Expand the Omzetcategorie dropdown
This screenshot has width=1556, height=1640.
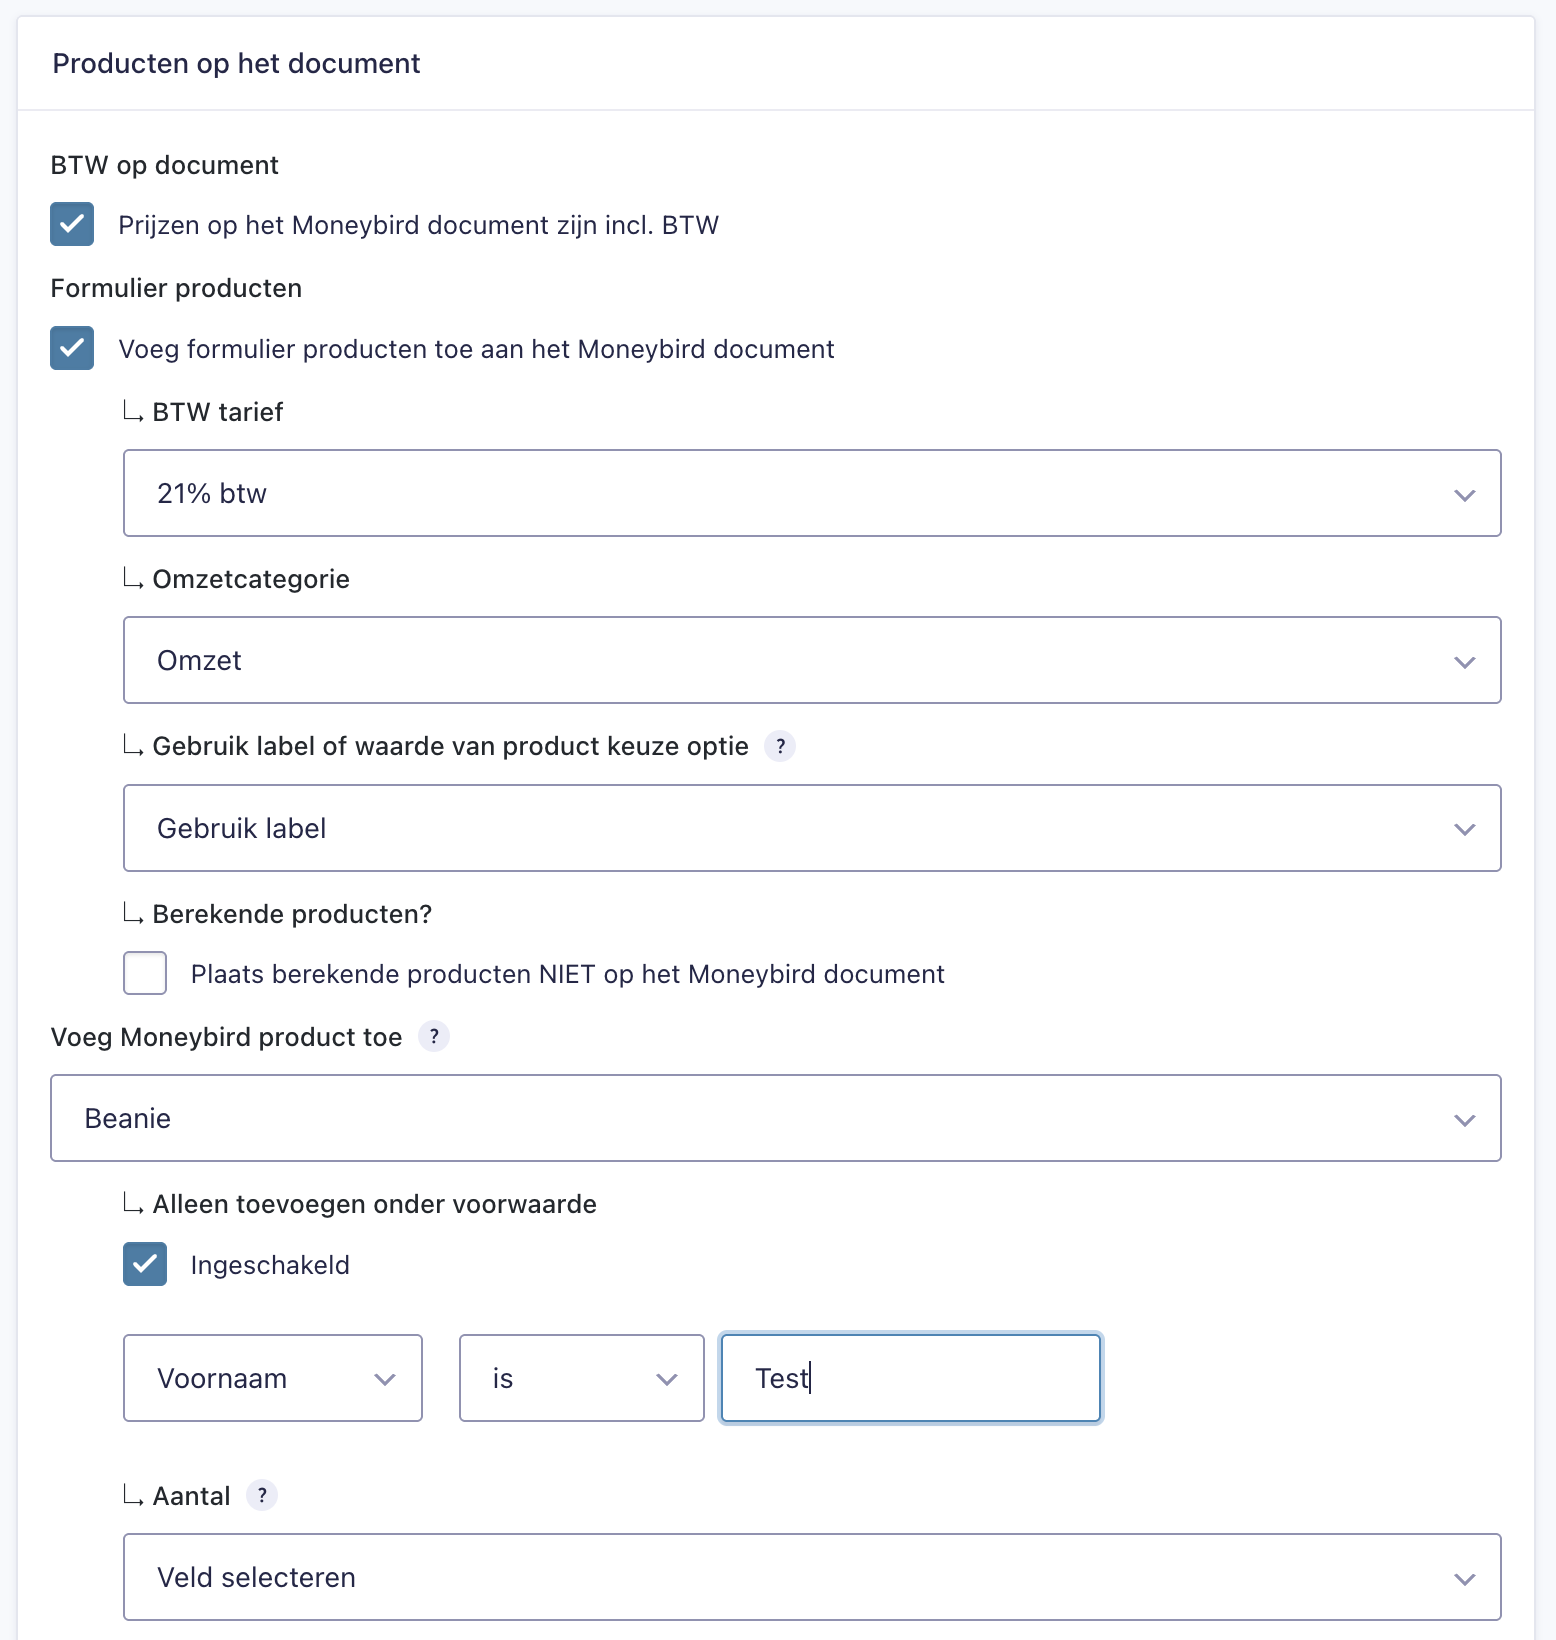[811, 660]
